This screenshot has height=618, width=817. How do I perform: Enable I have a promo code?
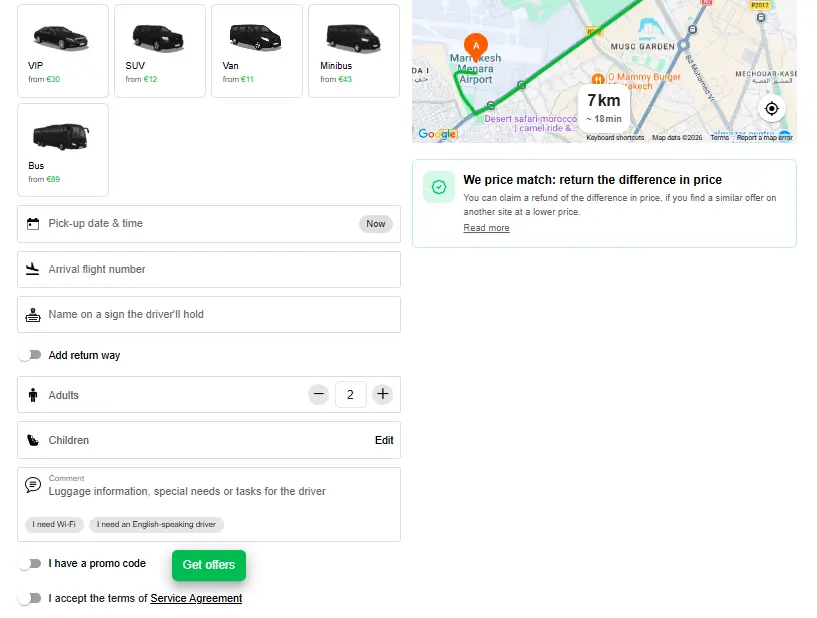tap(30, 563)
